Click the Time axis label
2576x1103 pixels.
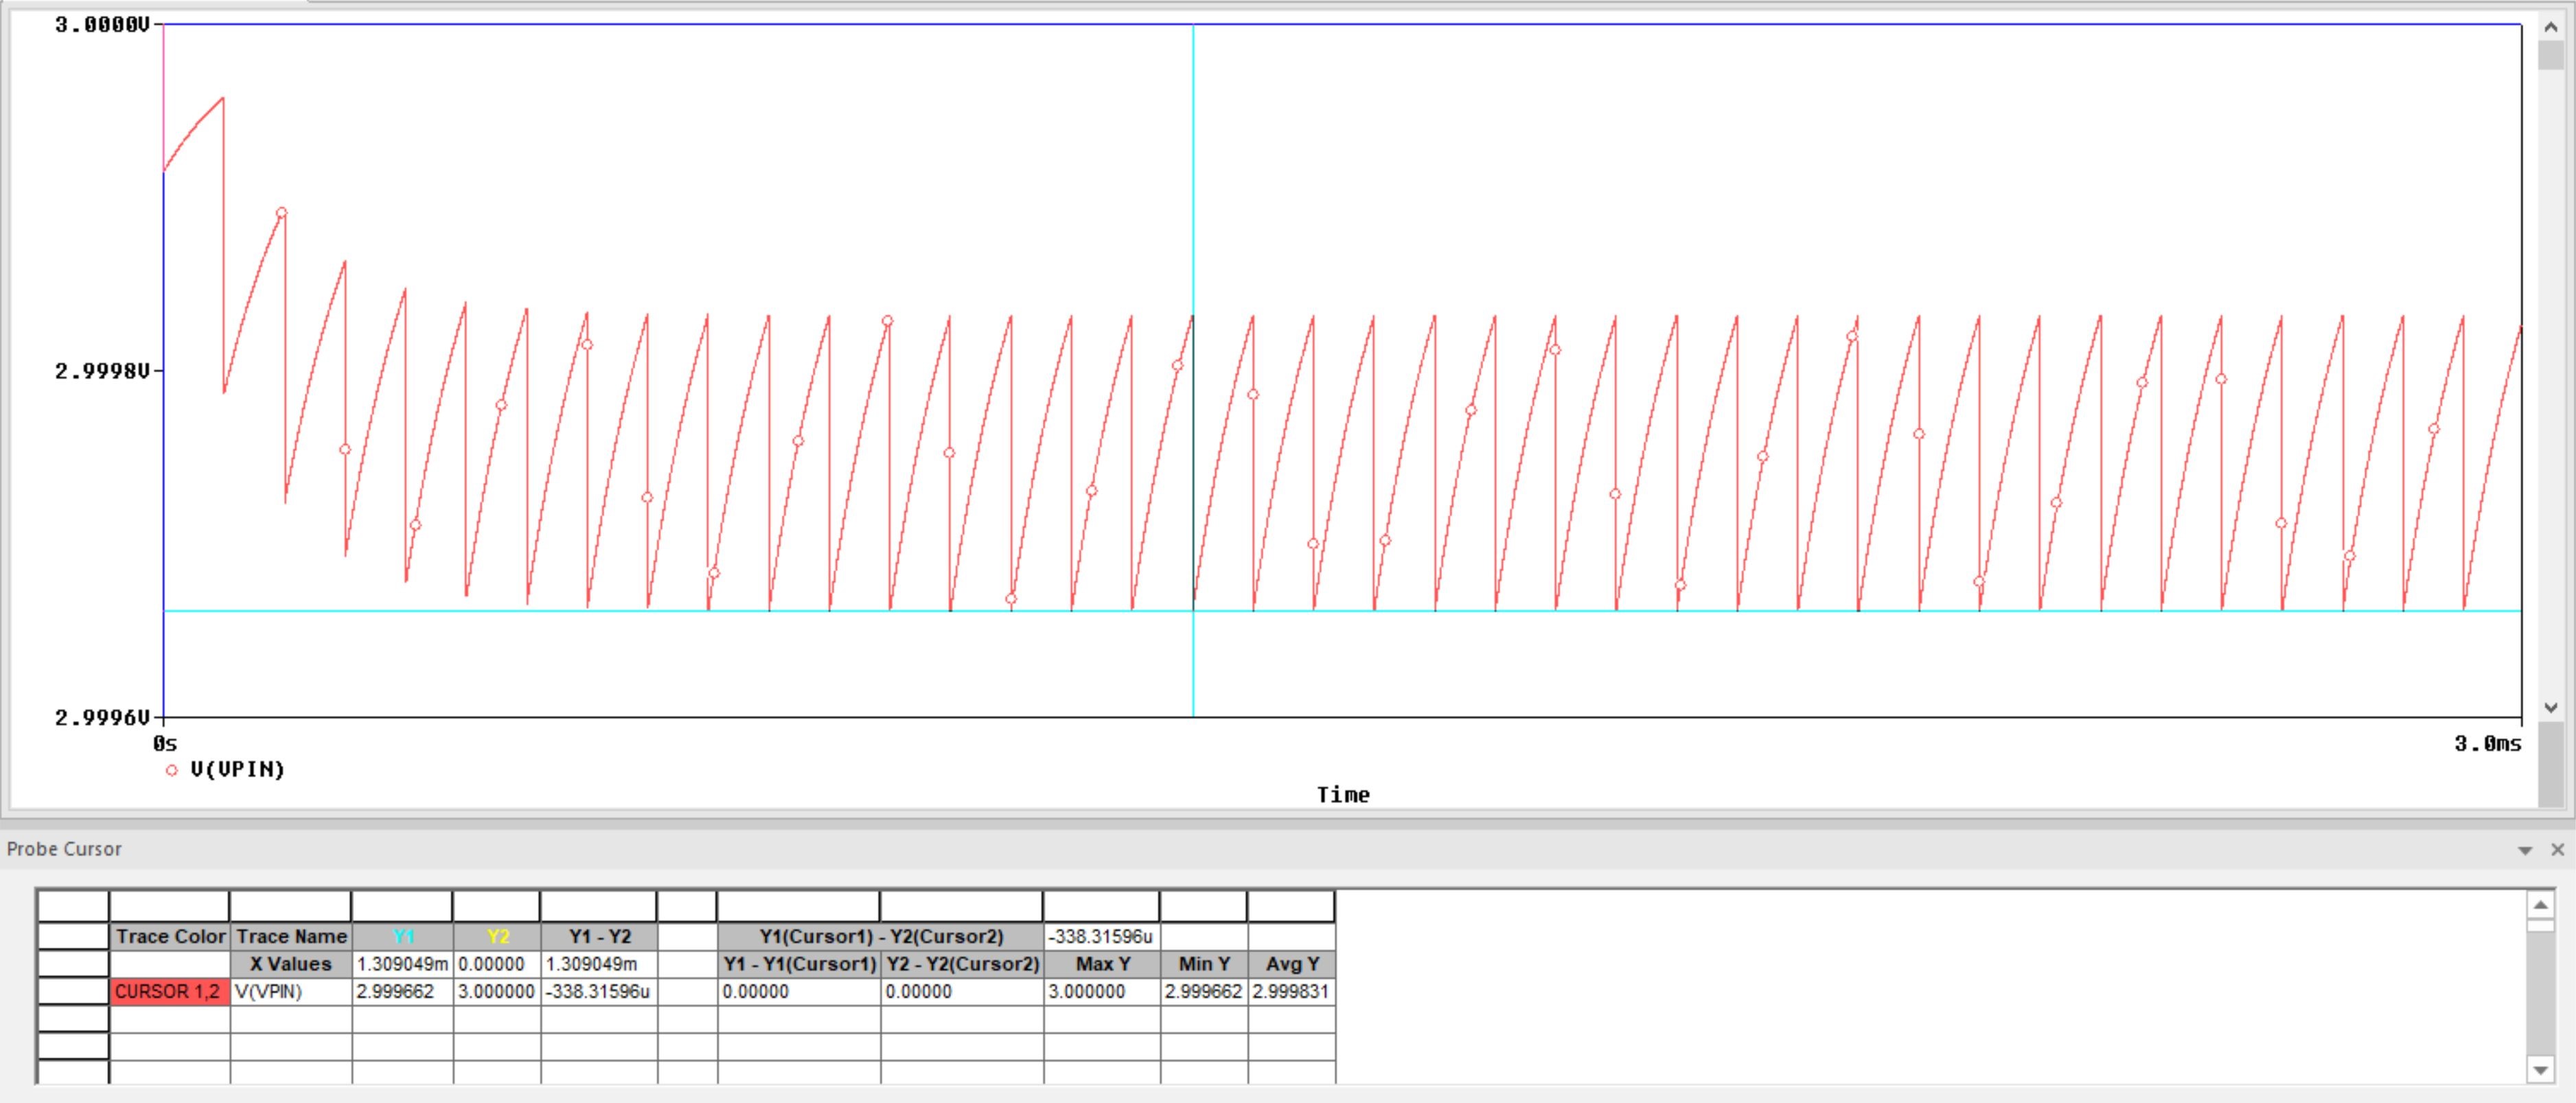1343,795
